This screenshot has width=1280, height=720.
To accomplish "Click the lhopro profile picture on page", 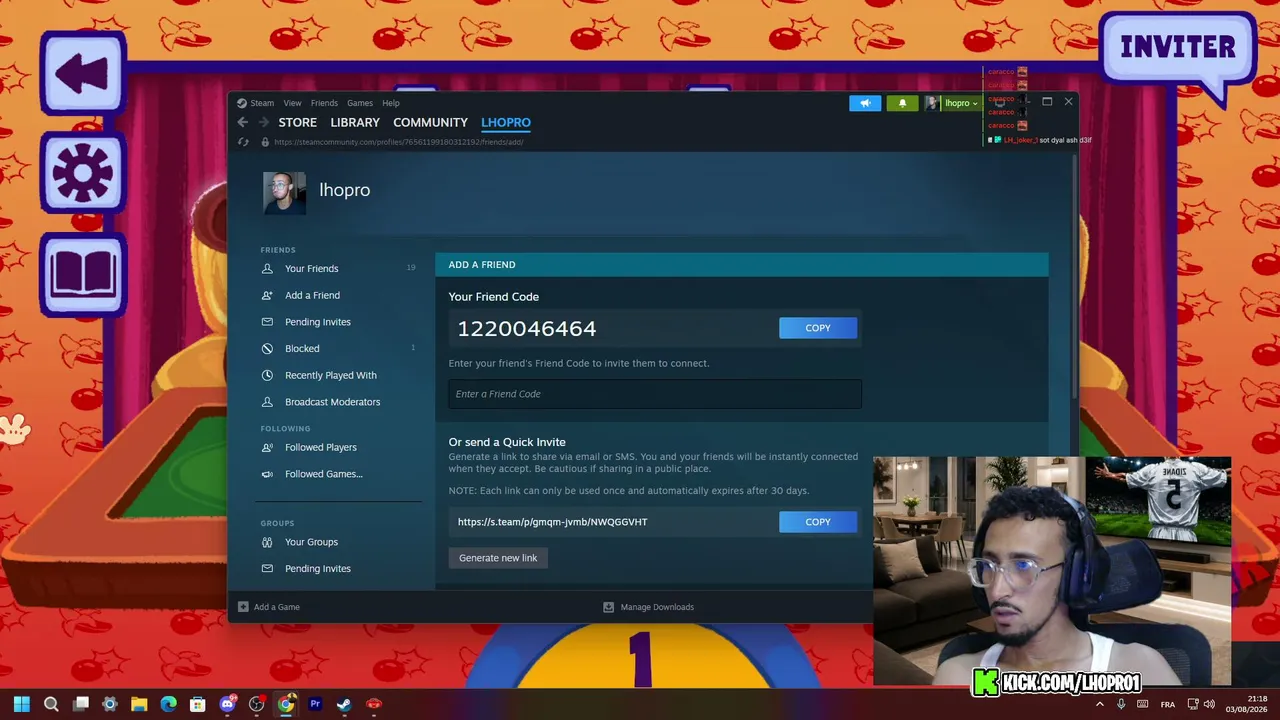I will point(284,192).
